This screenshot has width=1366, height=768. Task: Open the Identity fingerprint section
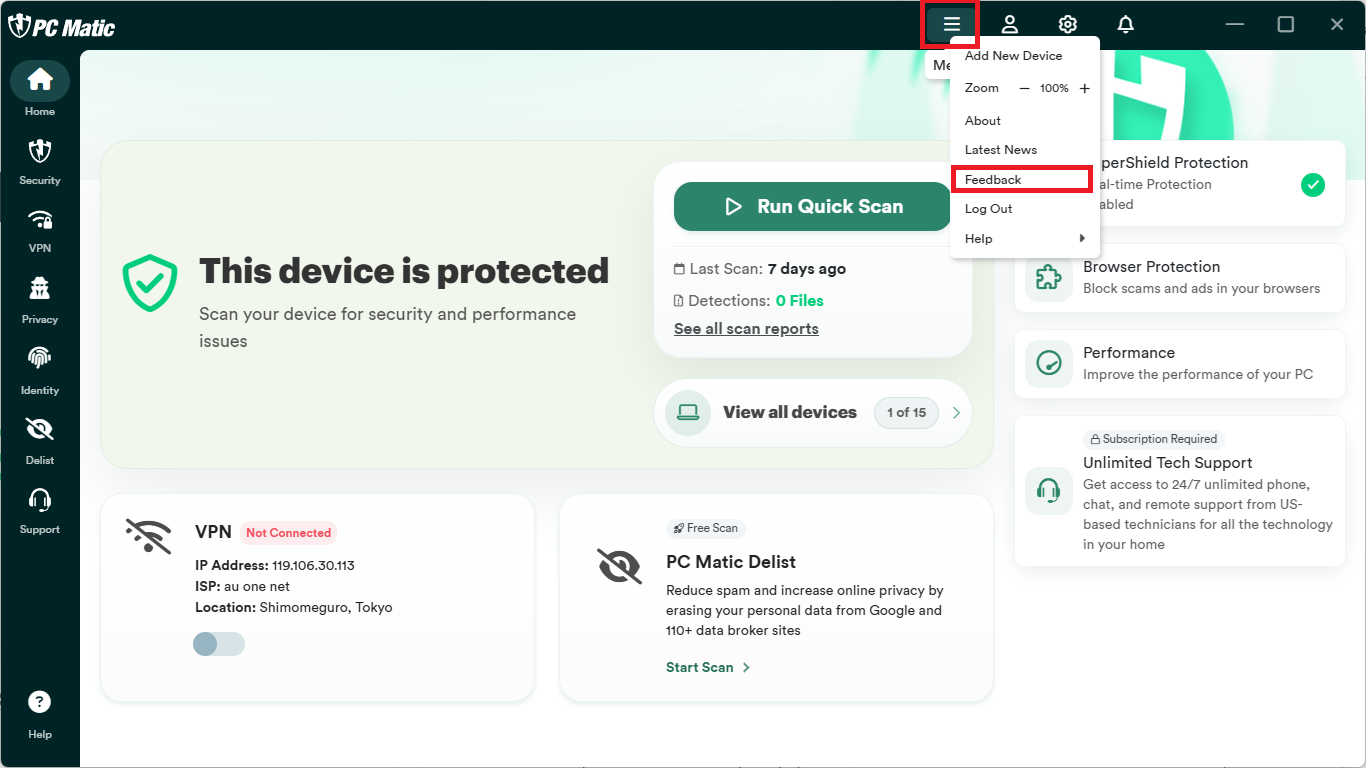pos(40,370)
